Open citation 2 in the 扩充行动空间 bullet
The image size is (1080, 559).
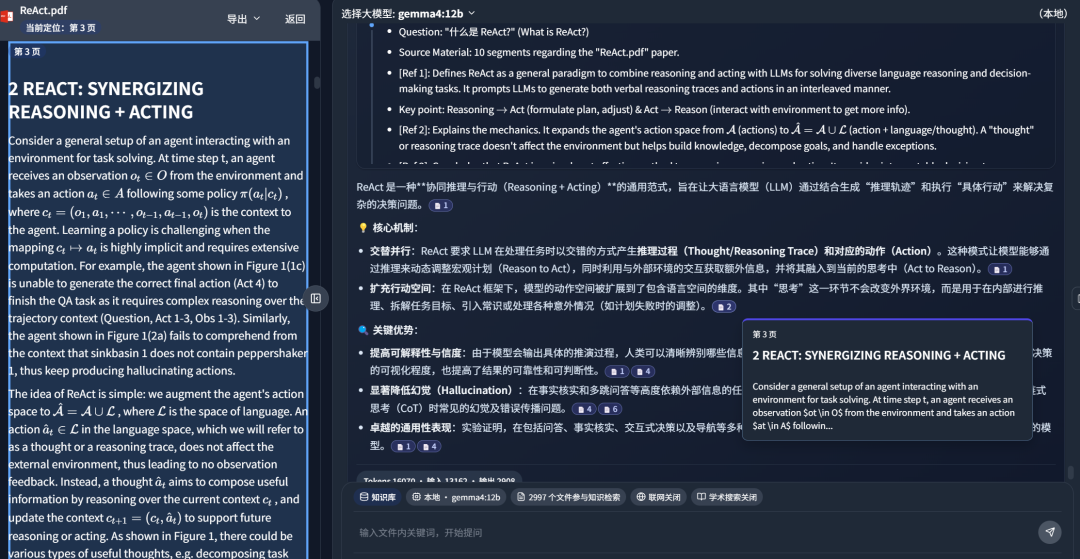(x=723, y=306)
